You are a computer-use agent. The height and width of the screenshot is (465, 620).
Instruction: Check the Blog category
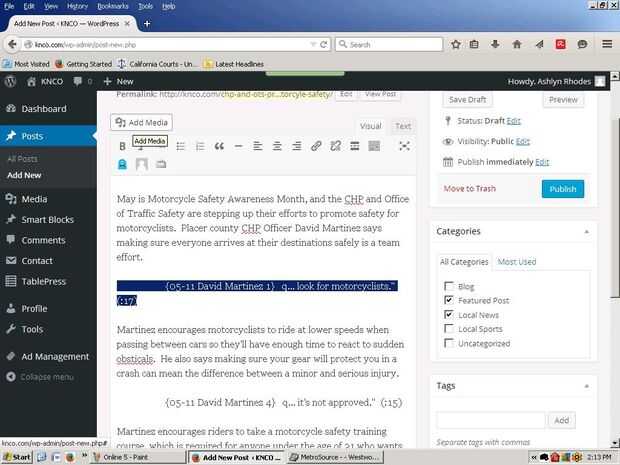(449, 286)
